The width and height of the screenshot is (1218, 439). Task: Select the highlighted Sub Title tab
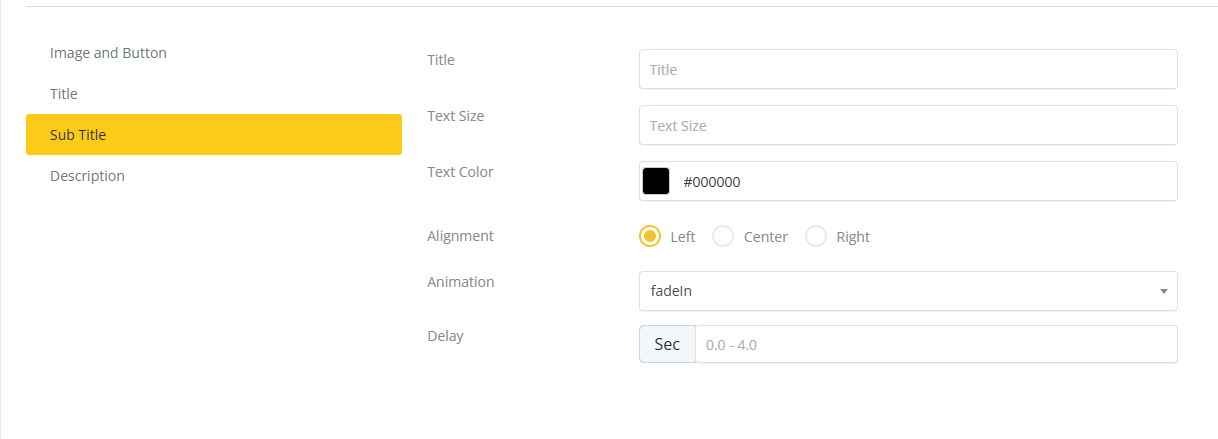pyautogui.click(x=213, y=135)
